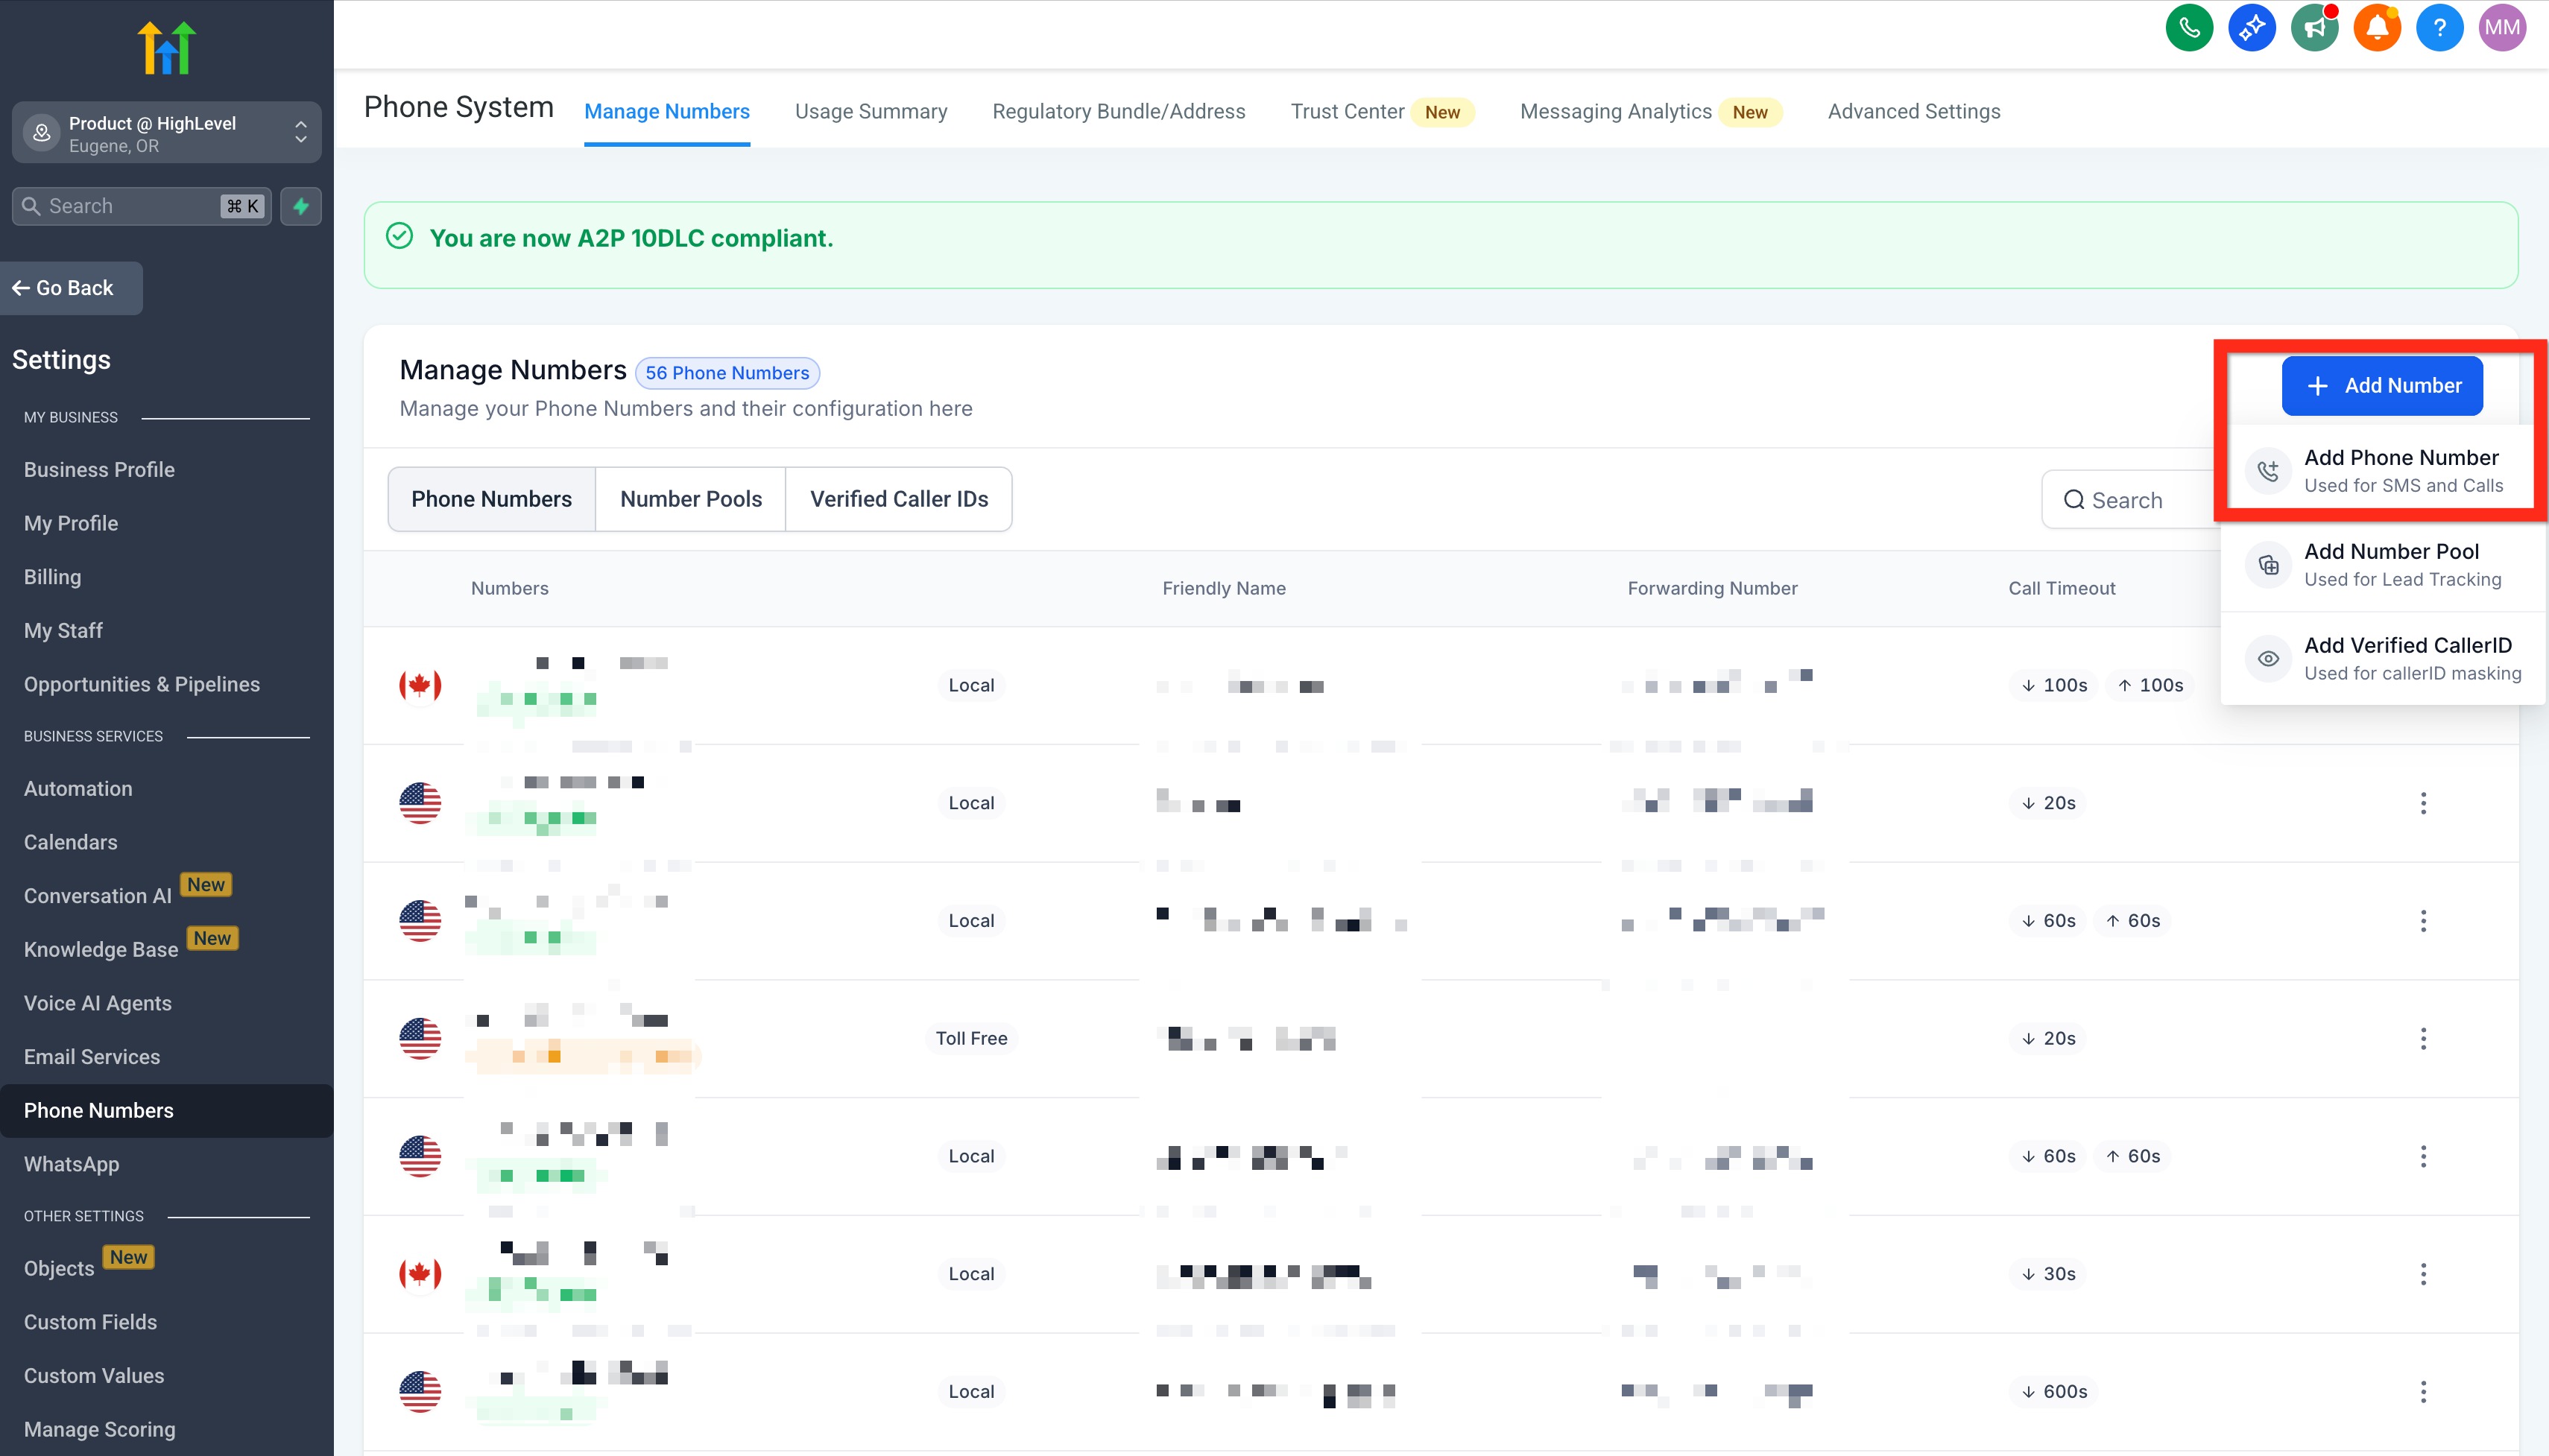Open the megaphone announcements icon
The height and width of the screenshot is (1456, 2549).
coord(2314,27)
